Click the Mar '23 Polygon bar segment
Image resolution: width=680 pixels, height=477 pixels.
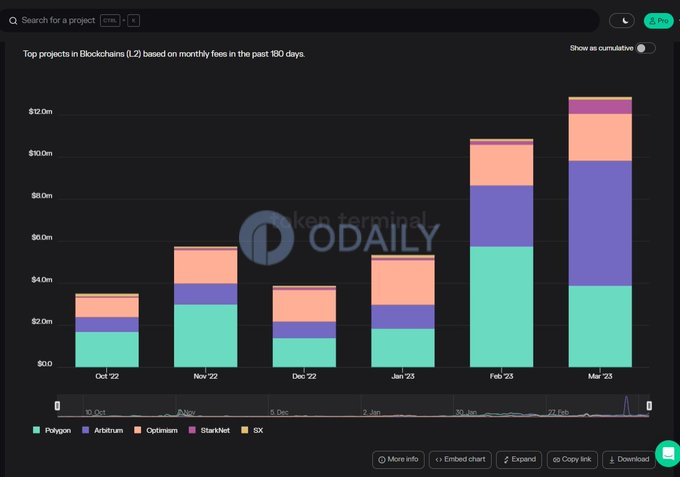[x=600, y=326]
